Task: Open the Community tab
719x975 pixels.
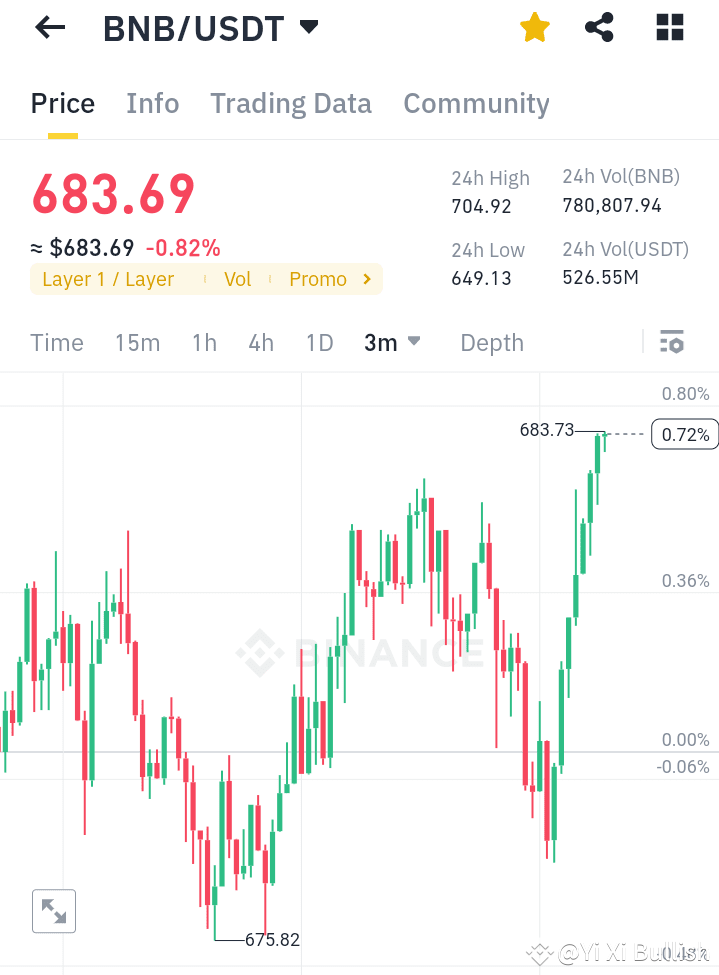Action: (476, 103)
